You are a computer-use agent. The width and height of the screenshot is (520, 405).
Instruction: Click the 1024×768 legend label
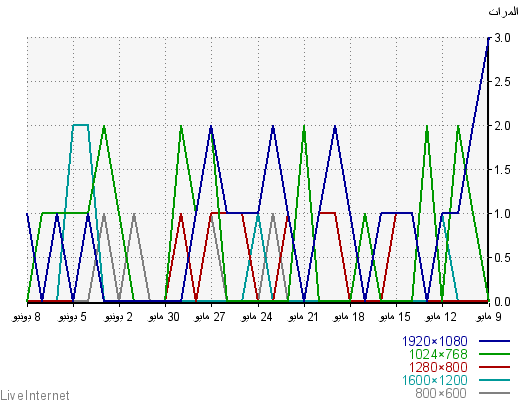pyautogui.click(x=438, y=354)
